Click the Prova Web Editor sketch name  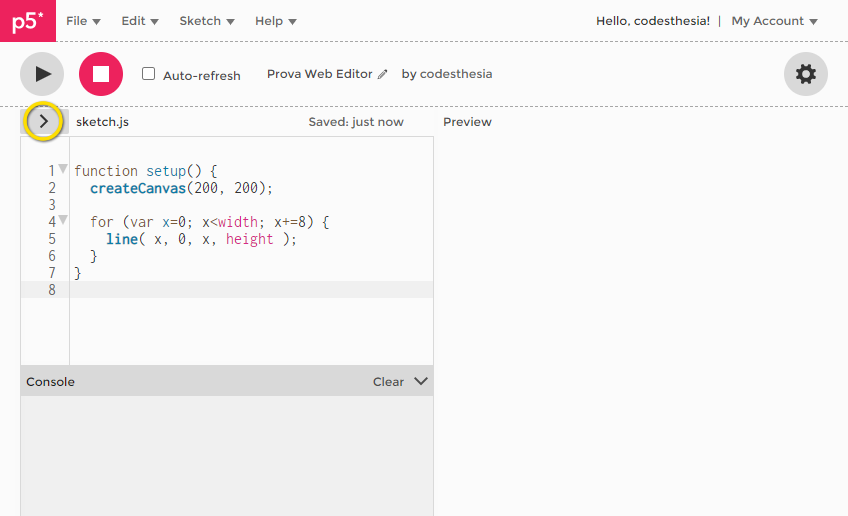[x=319, y=74]
